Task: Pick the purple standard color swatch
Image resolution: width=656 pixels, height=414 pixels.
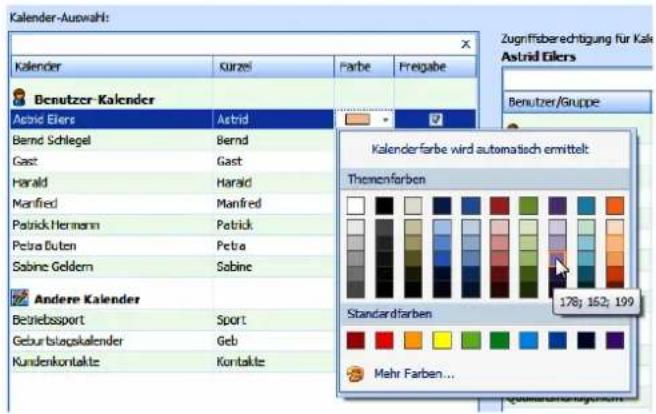Action: [615, 340]
